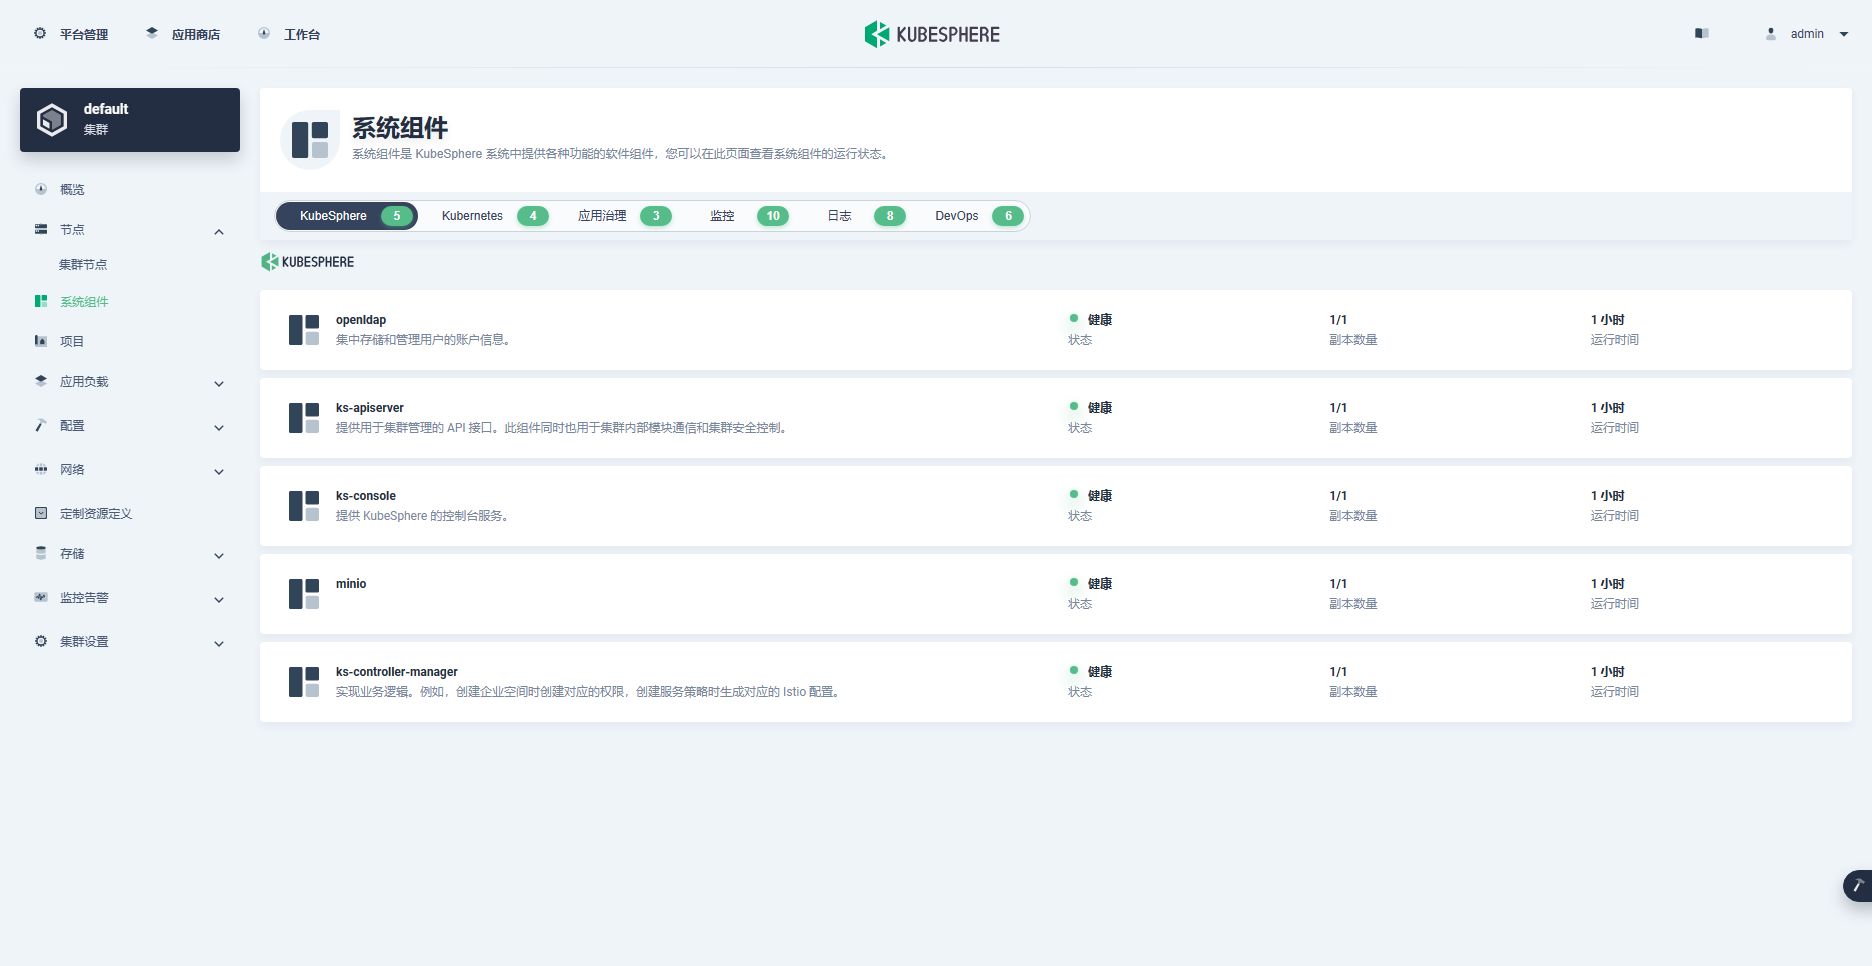This screenshot has height=966, width=1872.
Task: Open the 应用商店 app store icon
Action: pyautogui.click(x=151, y=33)
